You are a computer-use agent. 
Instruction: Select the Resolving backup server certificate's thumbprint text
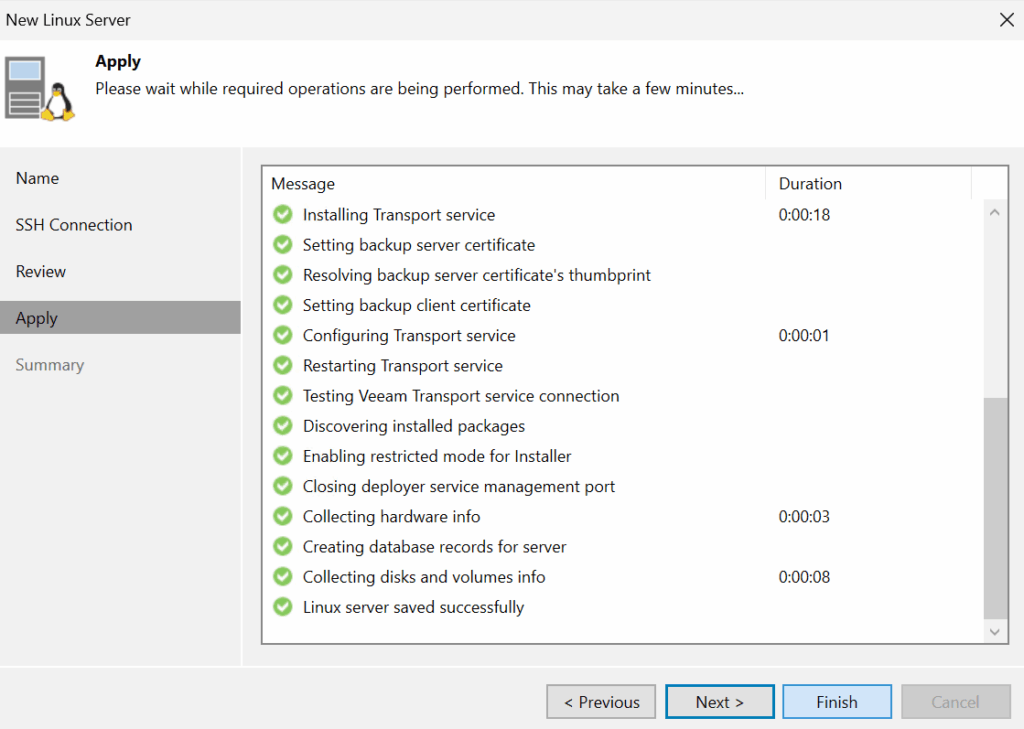tap(477, 275)
